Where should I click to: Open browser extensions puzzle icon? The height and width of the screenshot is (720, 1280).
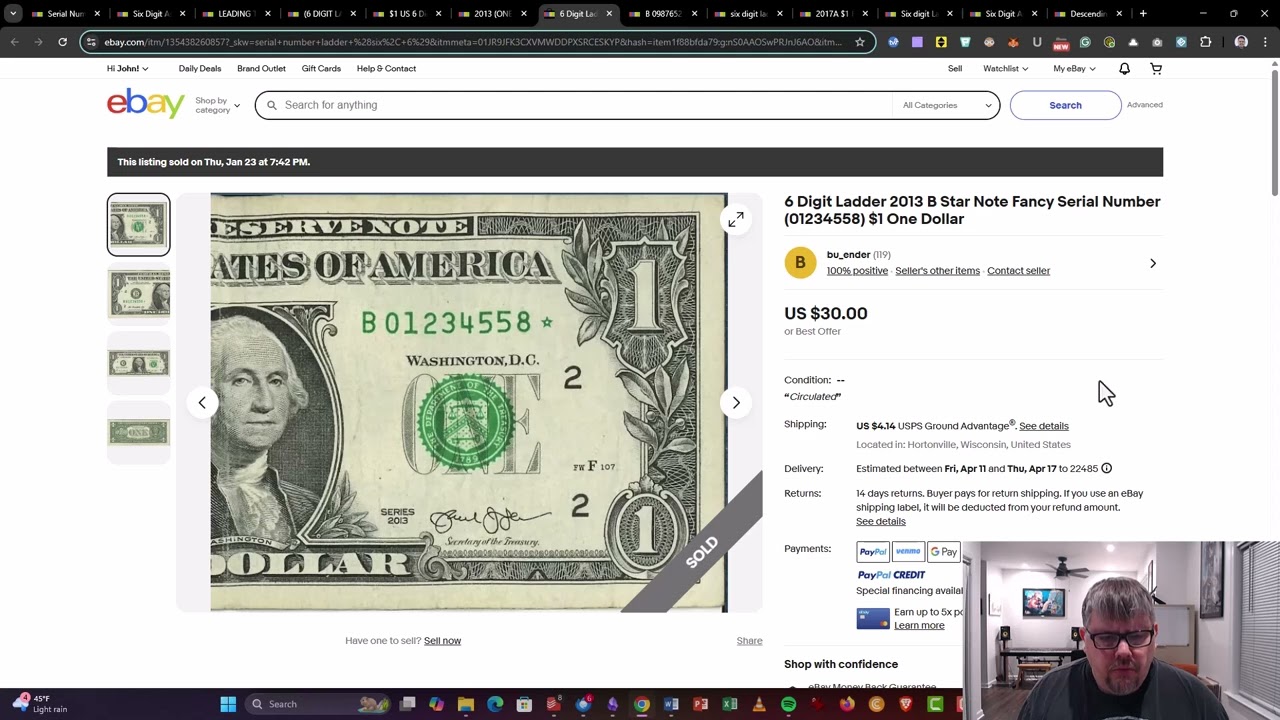(x=1205, y=42)
